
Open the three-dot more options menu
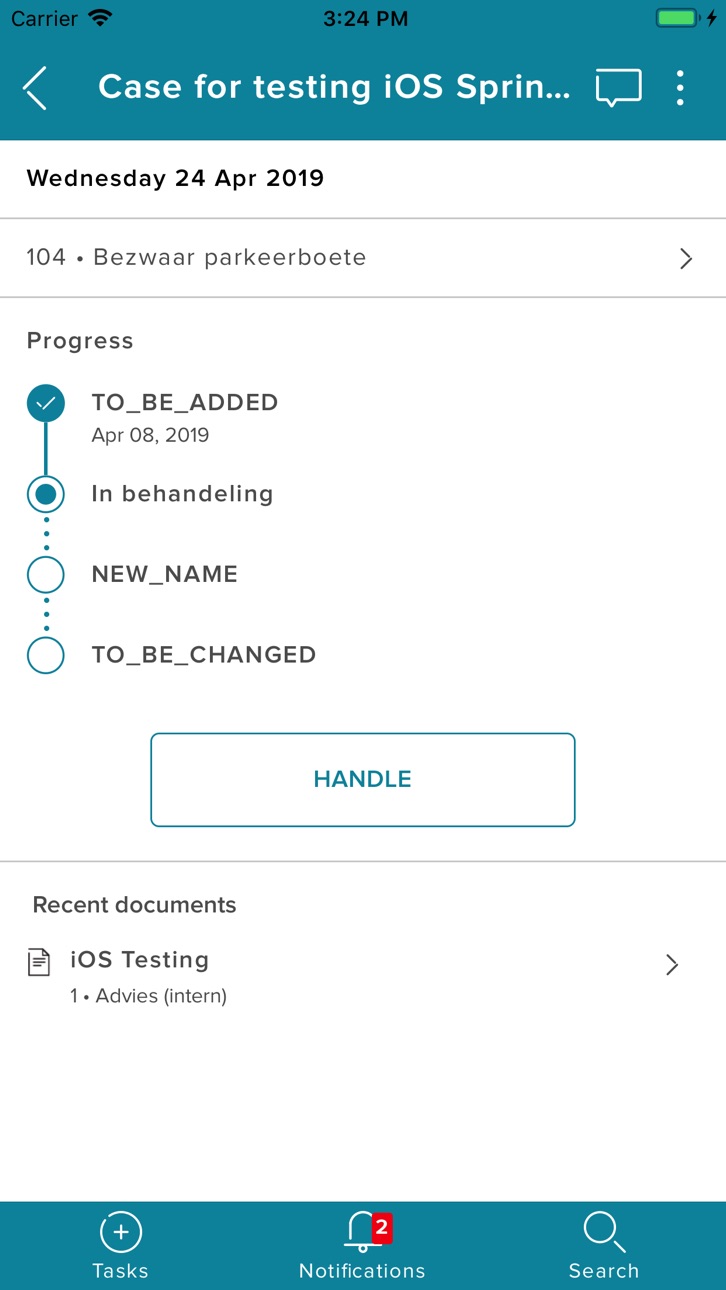680,88
